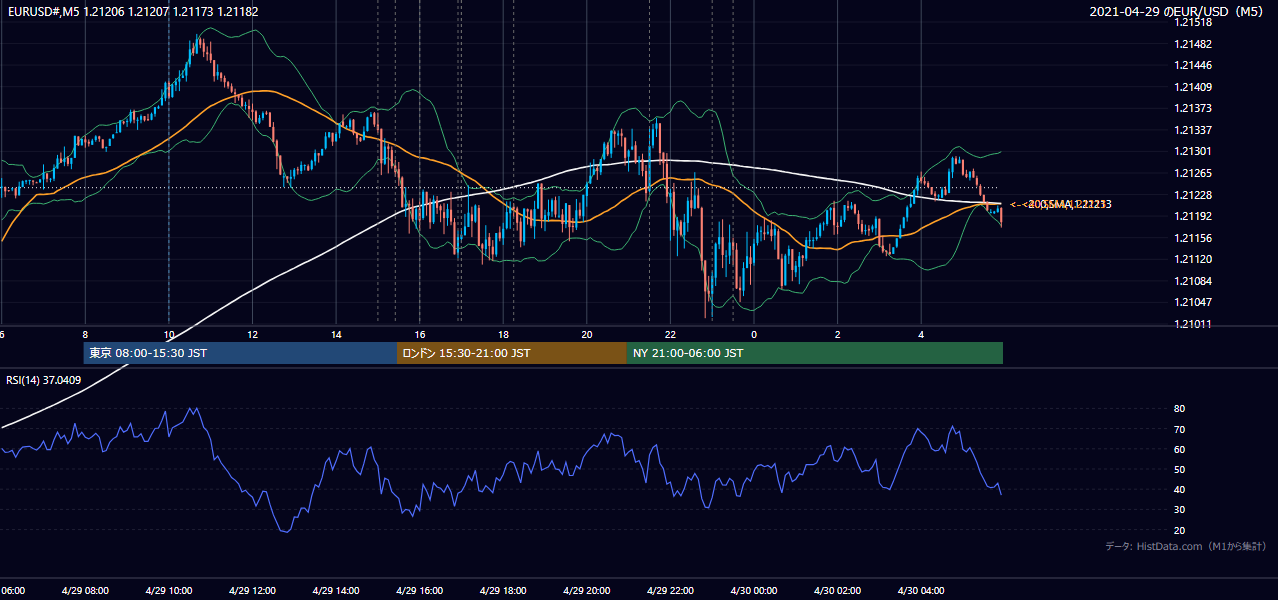
Task: Click the 4/29 10:00 bottom time label
Action: 169,591
